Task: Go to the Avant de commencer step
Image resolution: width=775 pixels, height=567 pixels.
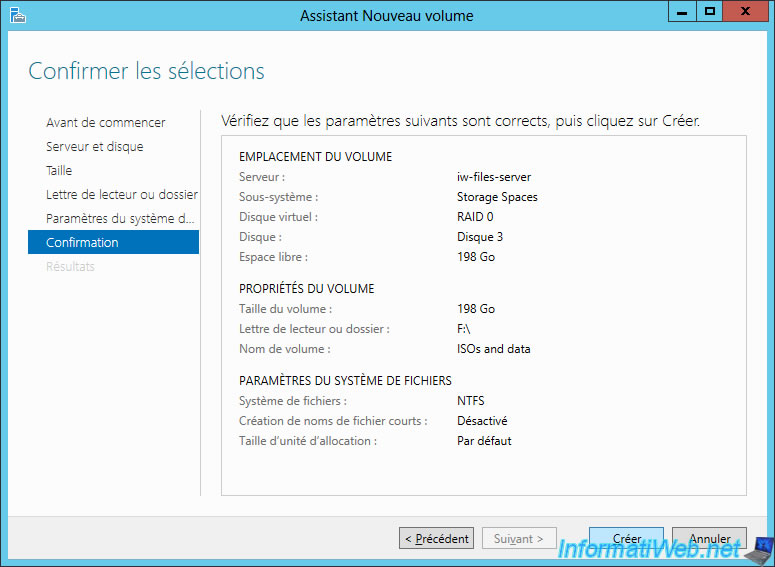Action: (105, 123)
